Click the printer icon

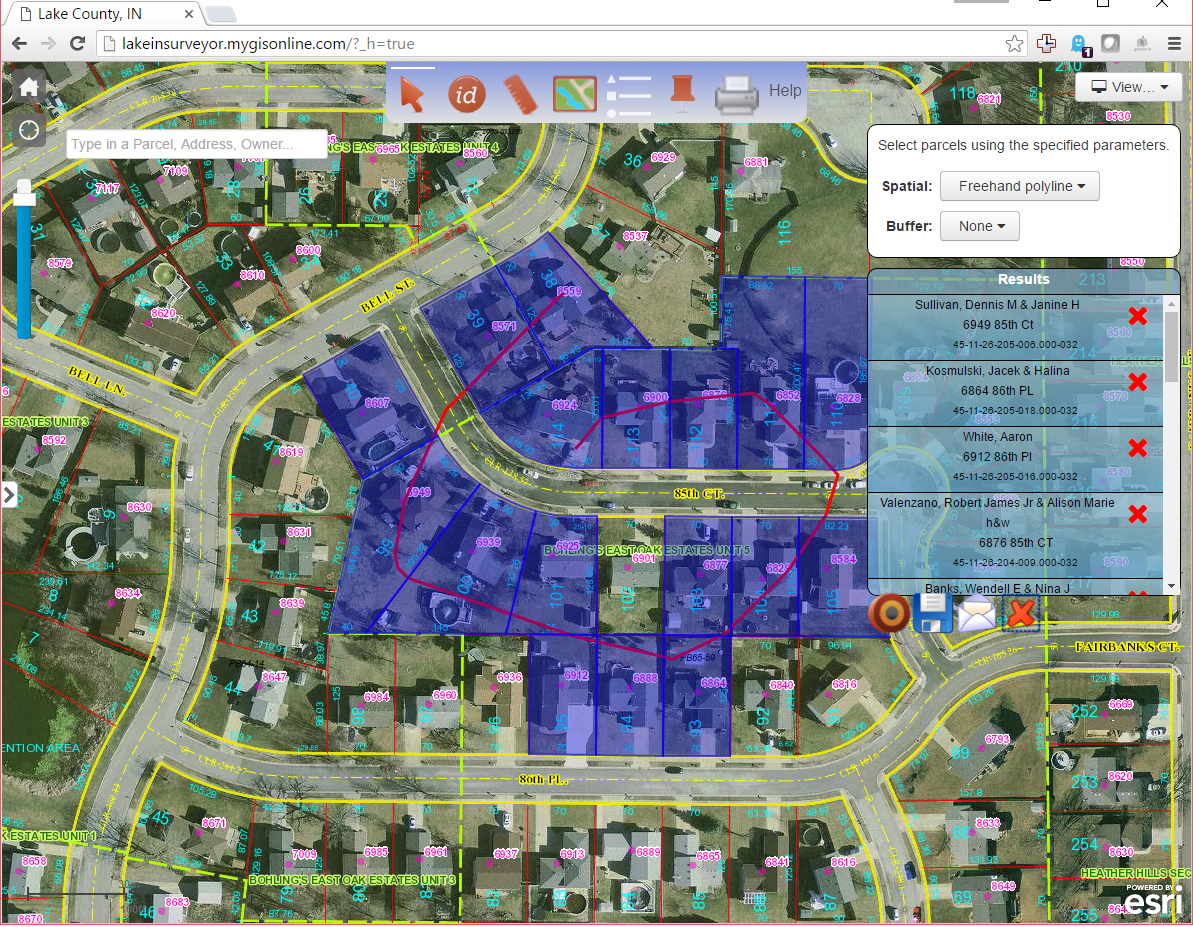coord(736,95)
